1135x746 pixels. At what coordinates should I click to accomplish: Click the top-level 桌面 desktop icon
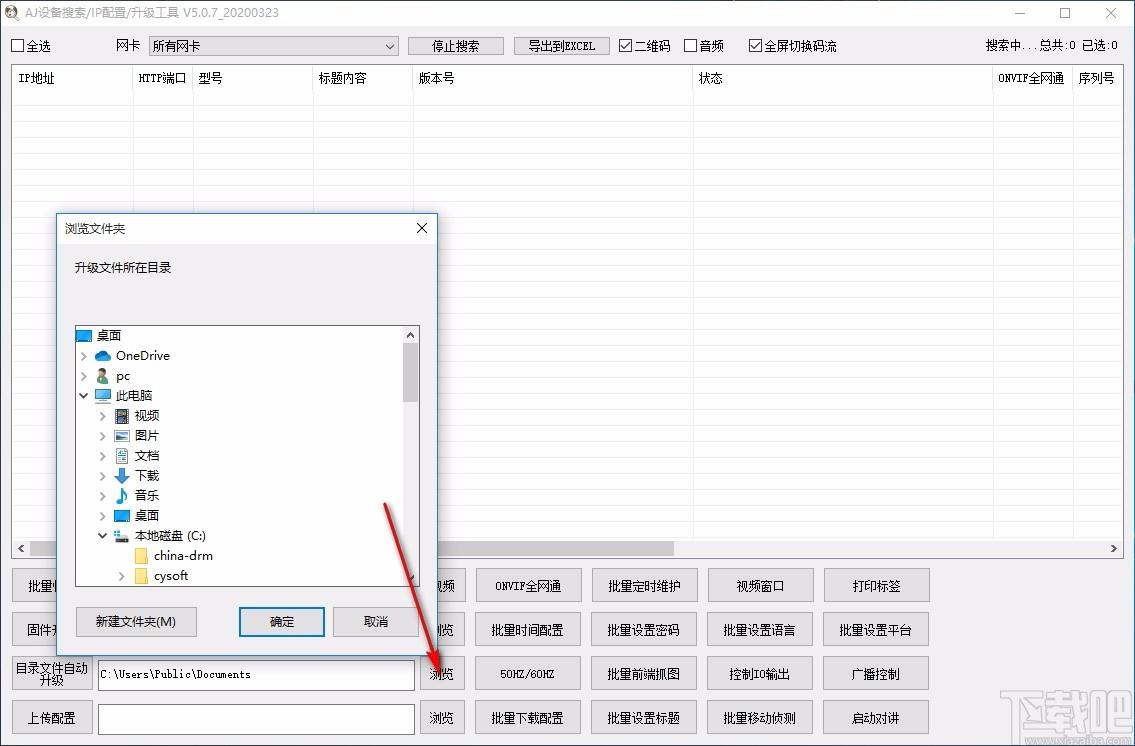(84, 336)
